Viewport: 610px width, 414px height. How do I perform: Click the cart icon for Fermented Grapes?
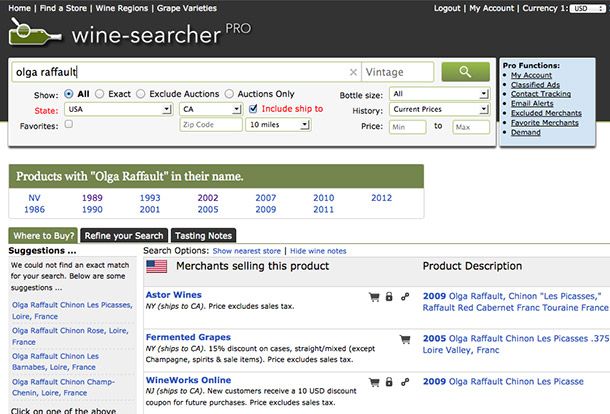pos(405,339)
